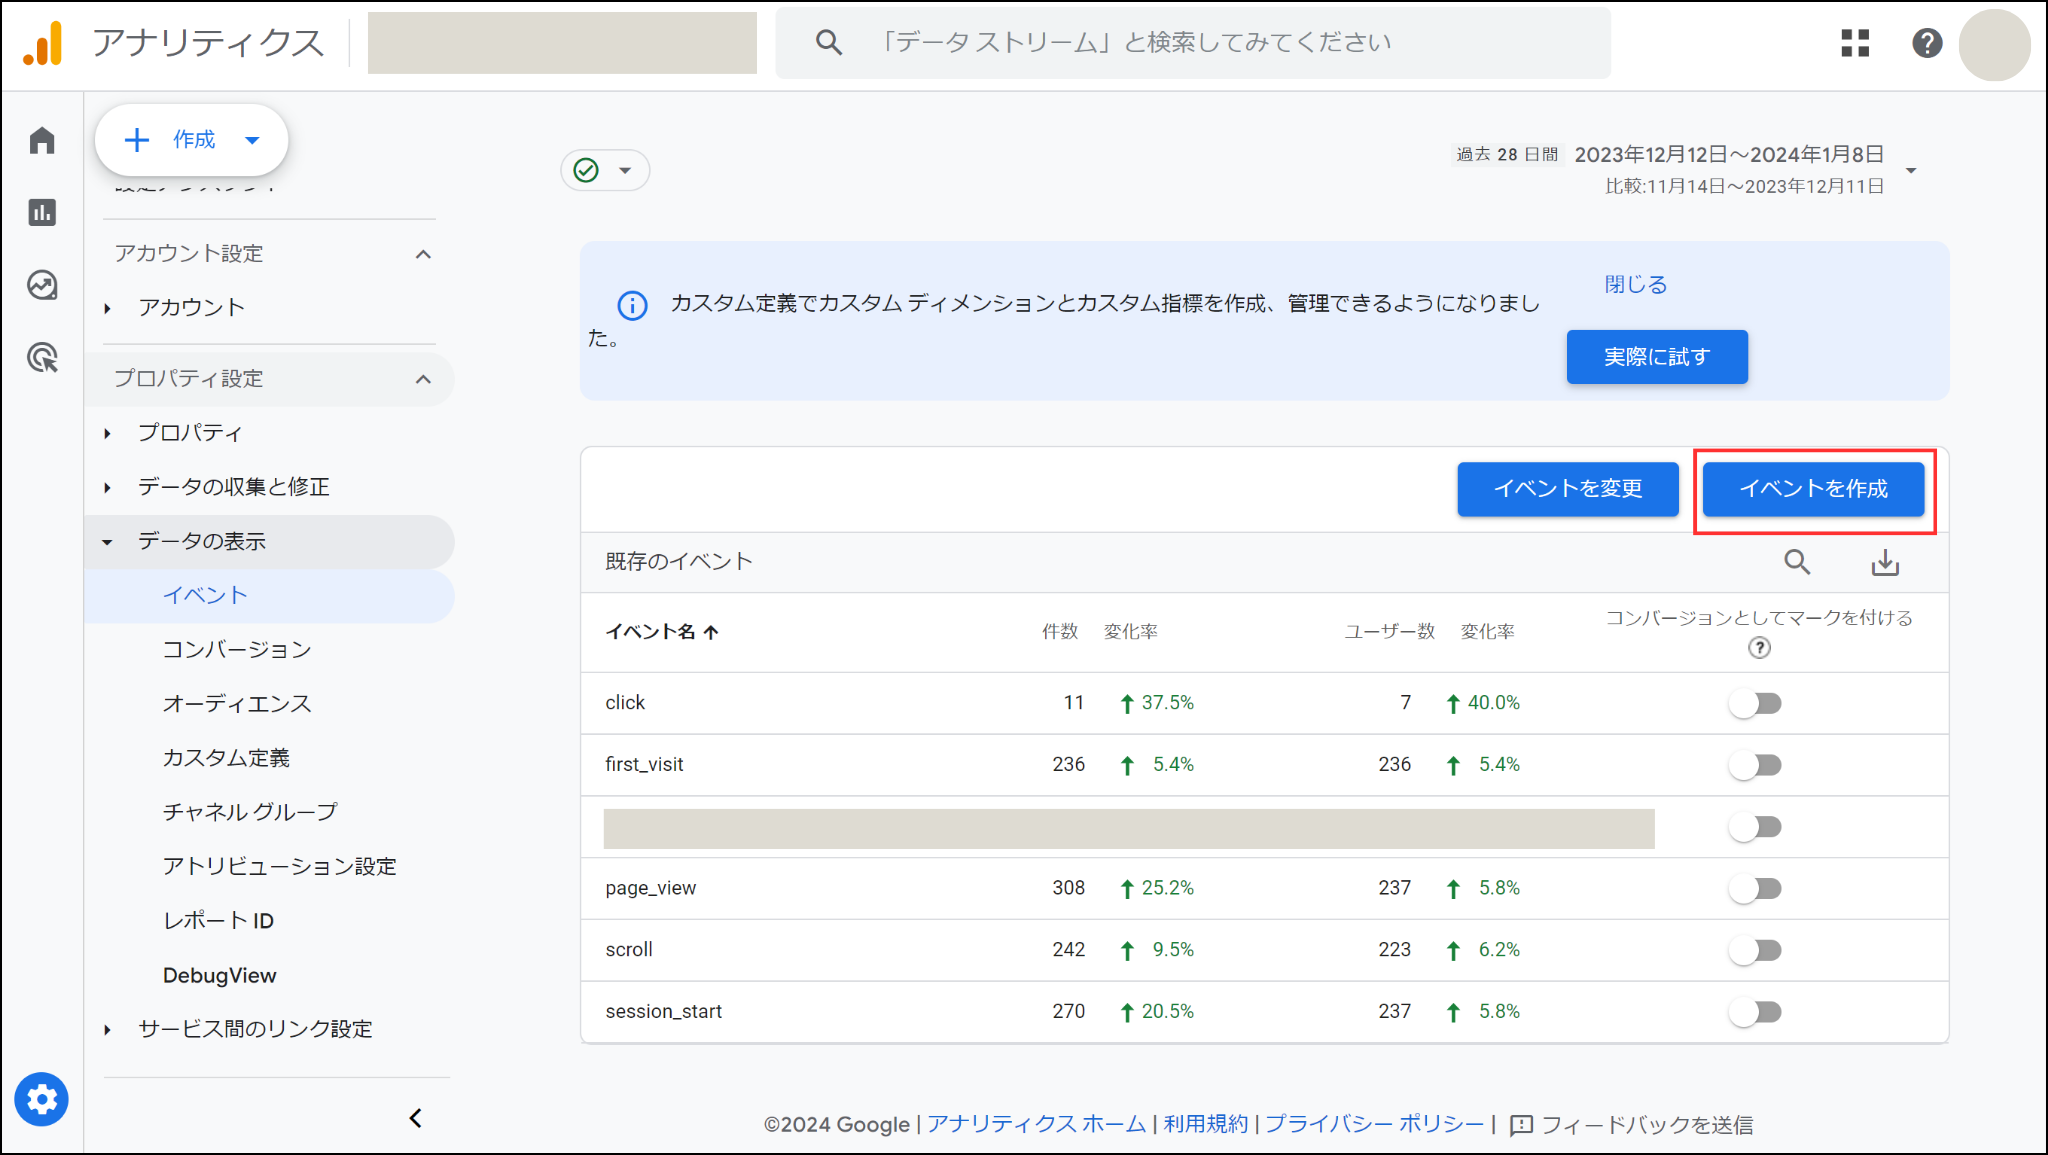Viewport: 2048px width, 1155px height.
Task: Toggle conversion switch for first_visit event
Action: click(1755, 765)
